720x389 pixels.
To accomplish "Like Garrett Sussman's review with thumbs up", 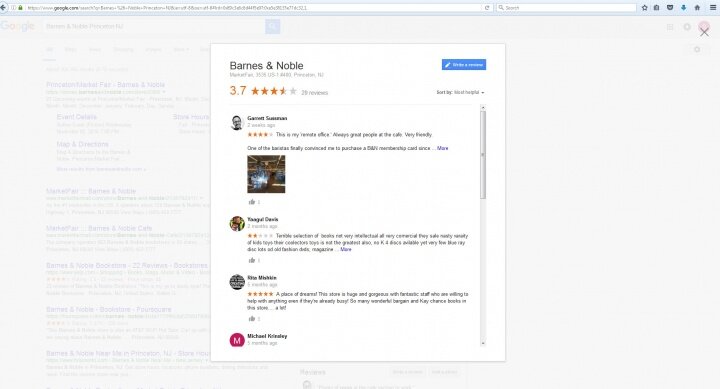I will point(252,202).
